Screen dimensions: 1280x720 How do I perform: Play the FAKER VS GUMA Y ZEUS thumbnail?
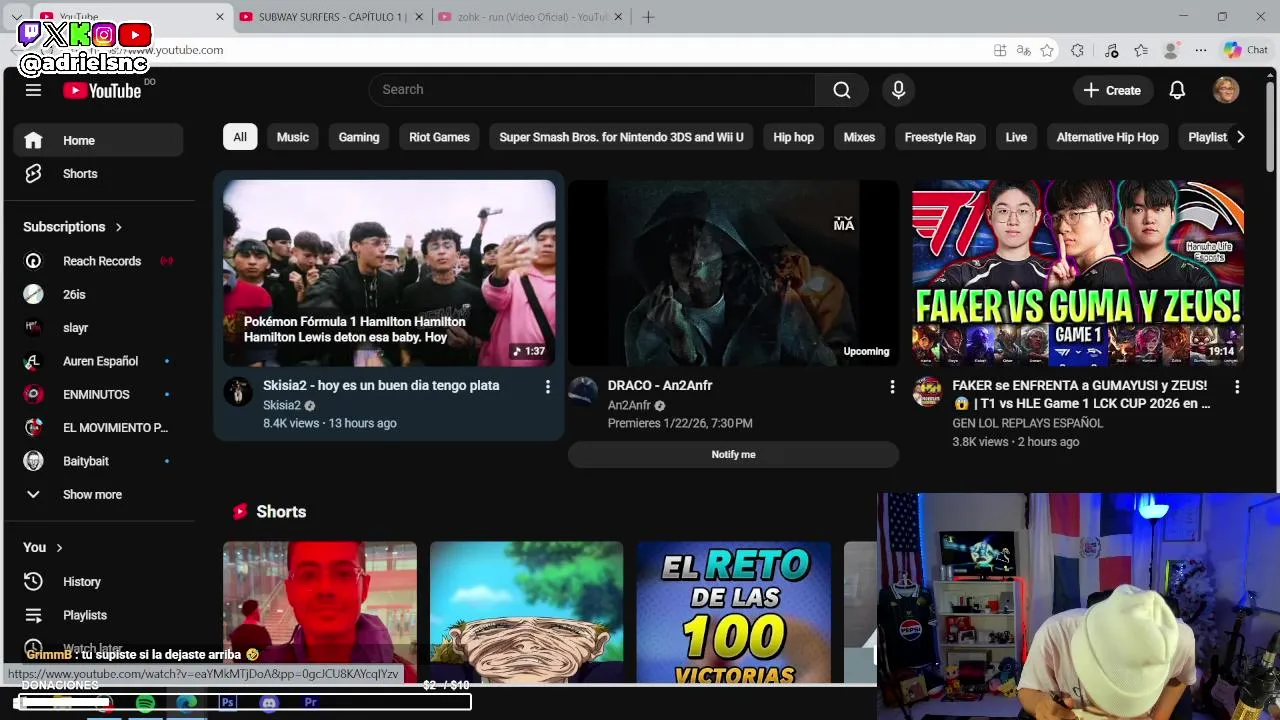pyautogui.click(x=1078, y=273)
